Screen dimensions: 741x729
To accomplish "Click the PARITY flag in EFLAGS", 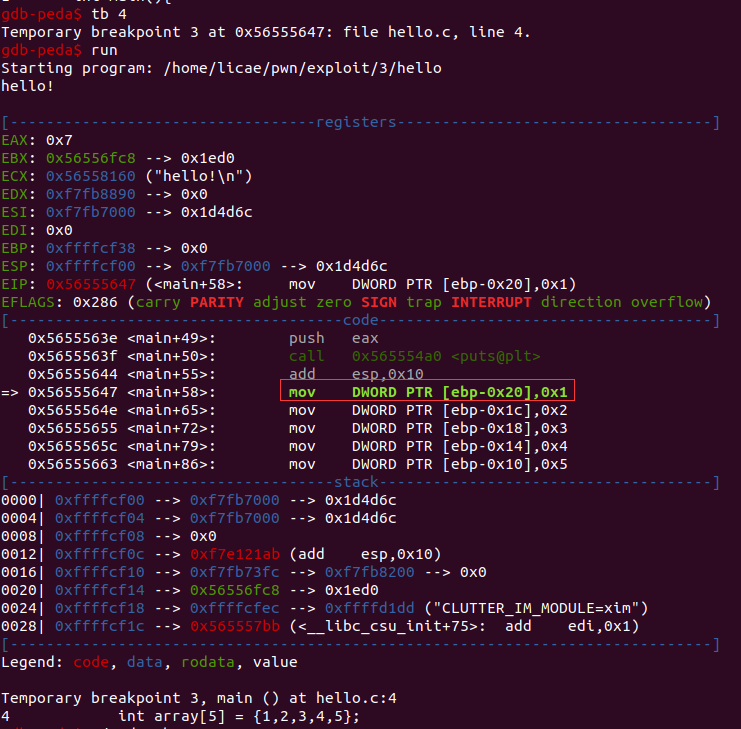I will click(x=217, y=302).
